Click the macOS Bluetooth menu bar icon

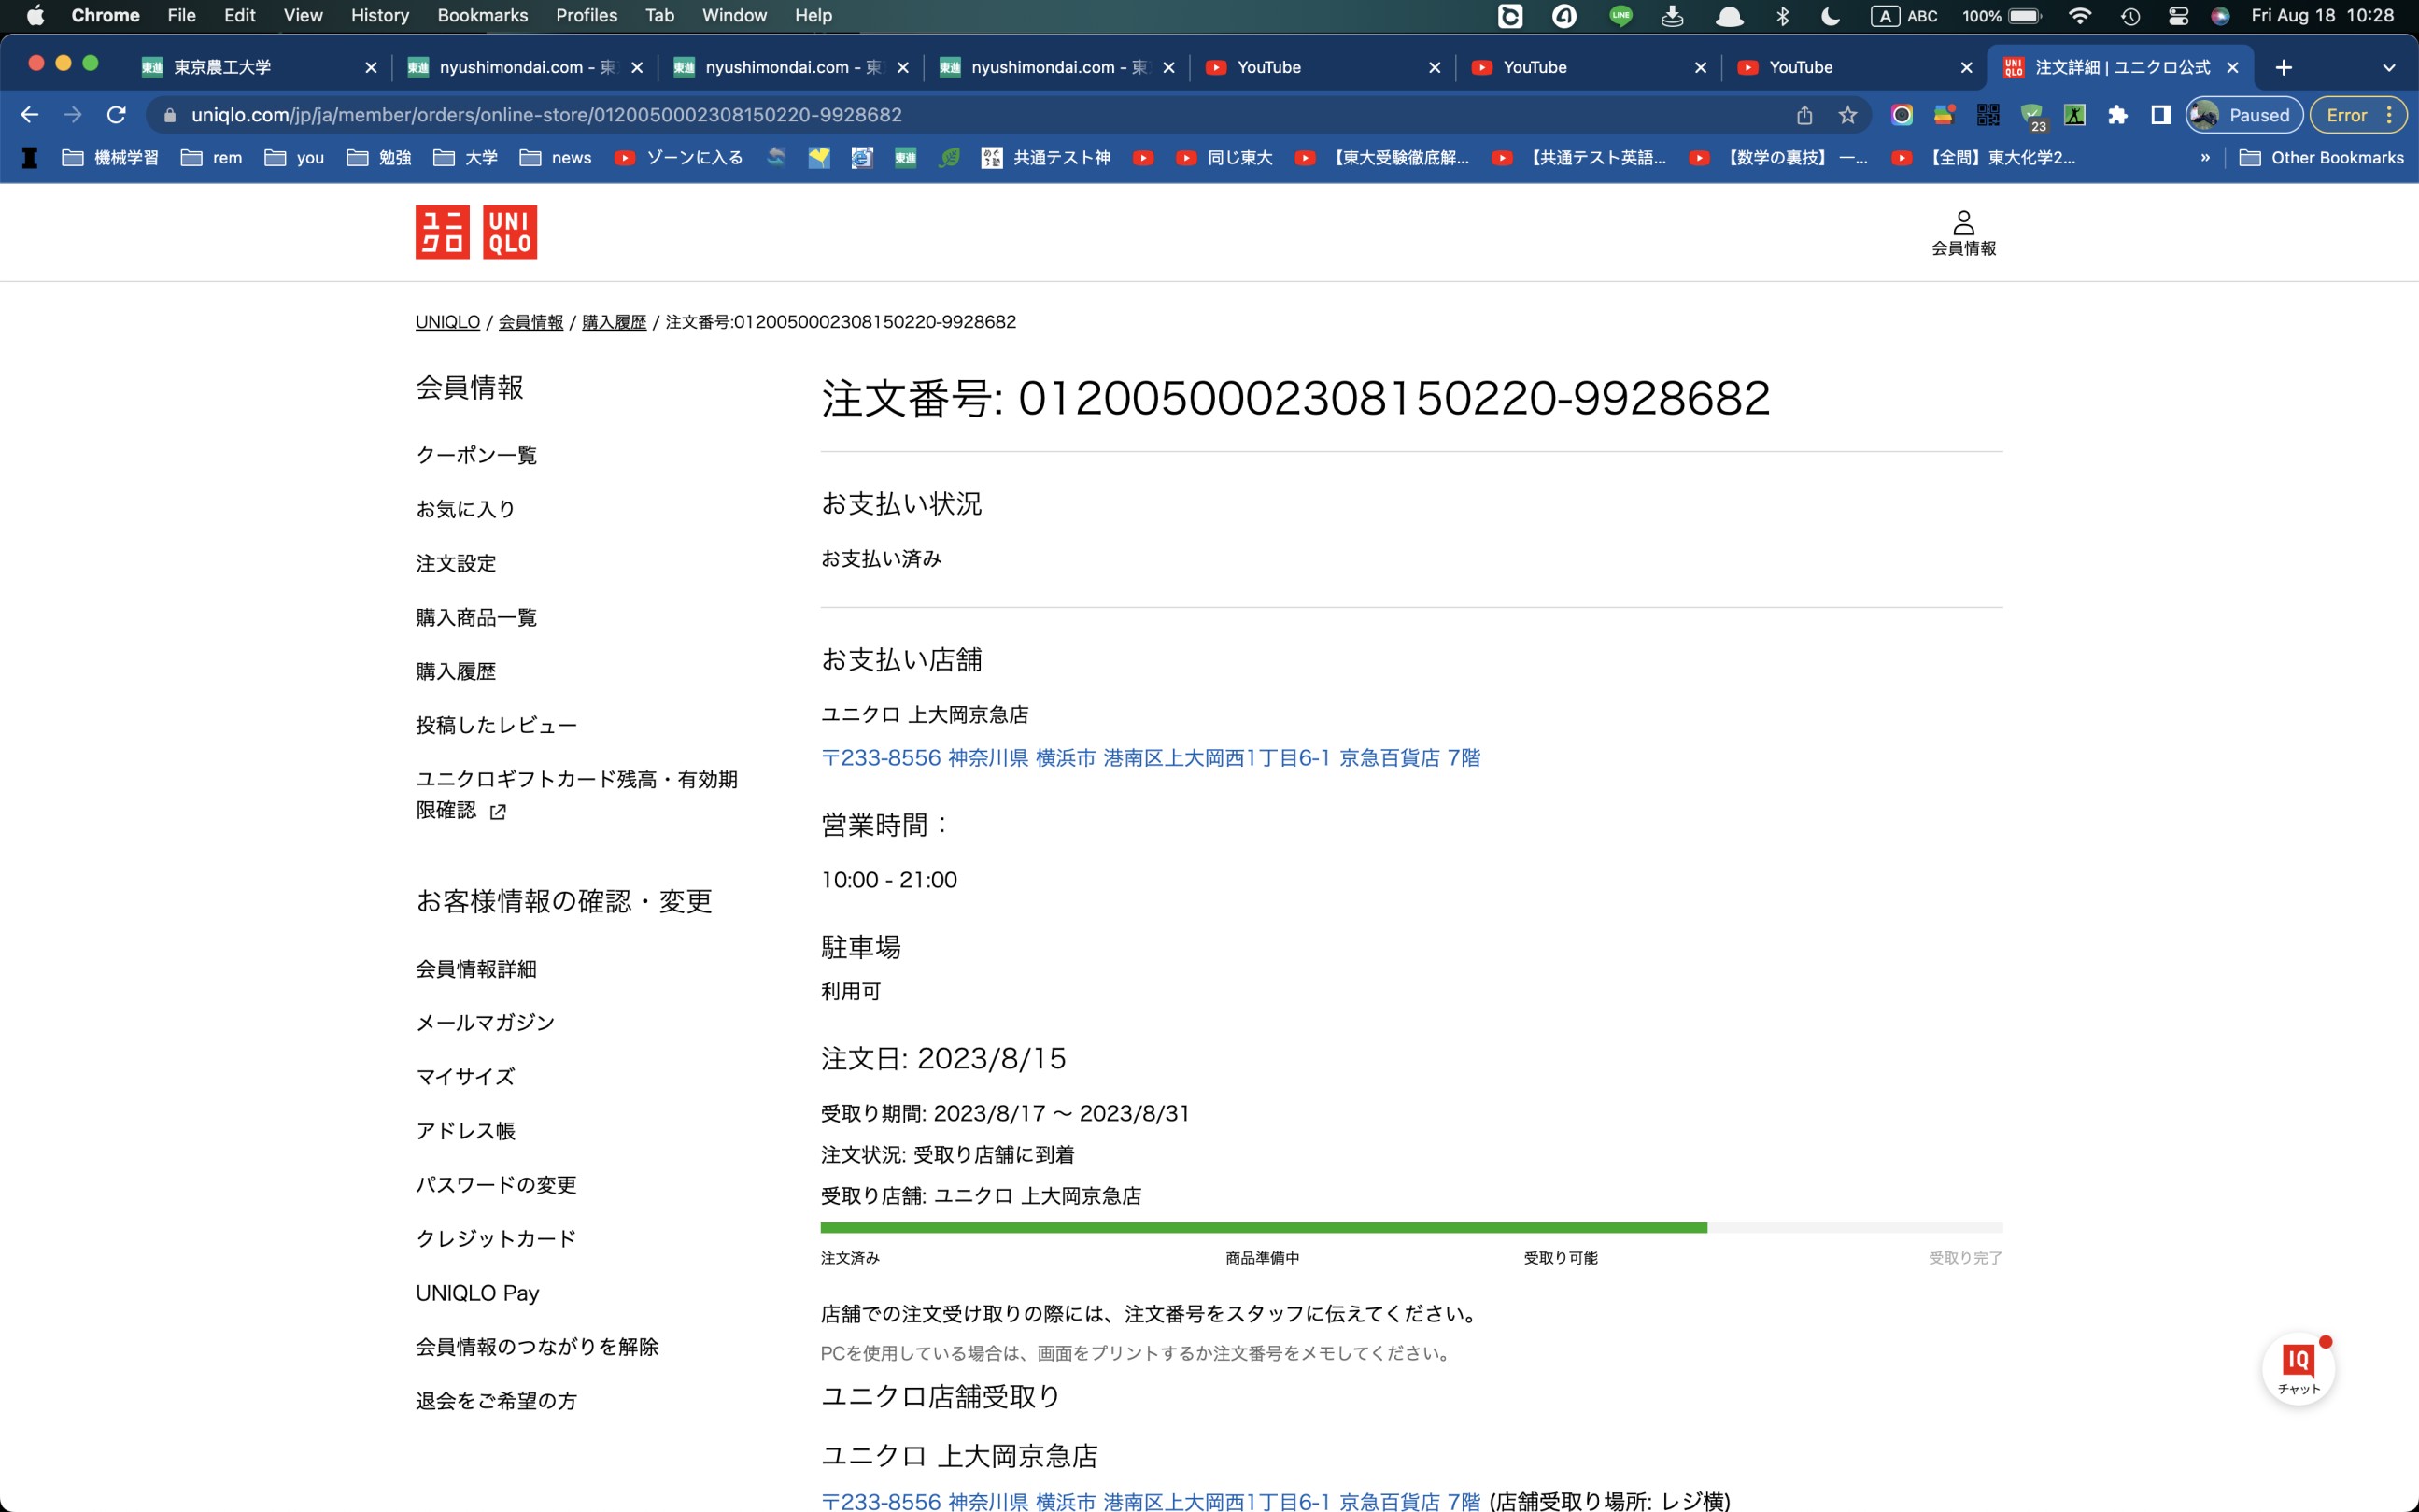1782,16
